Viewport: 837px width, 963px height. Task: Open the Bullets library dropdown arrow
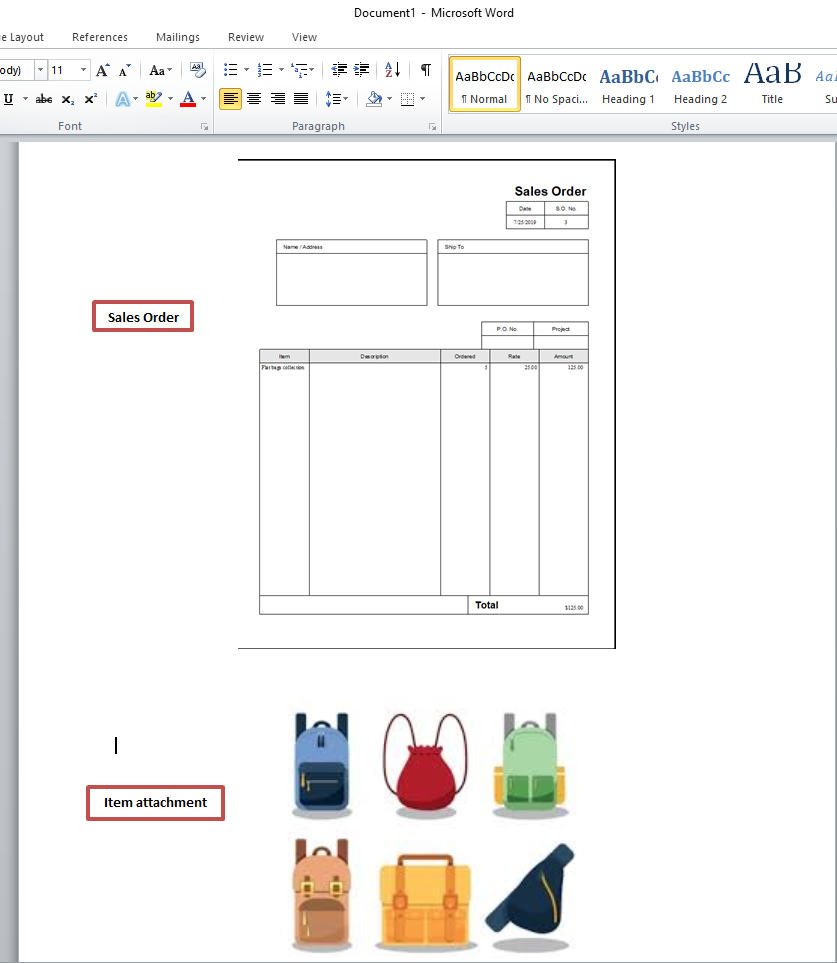point(246,70)
